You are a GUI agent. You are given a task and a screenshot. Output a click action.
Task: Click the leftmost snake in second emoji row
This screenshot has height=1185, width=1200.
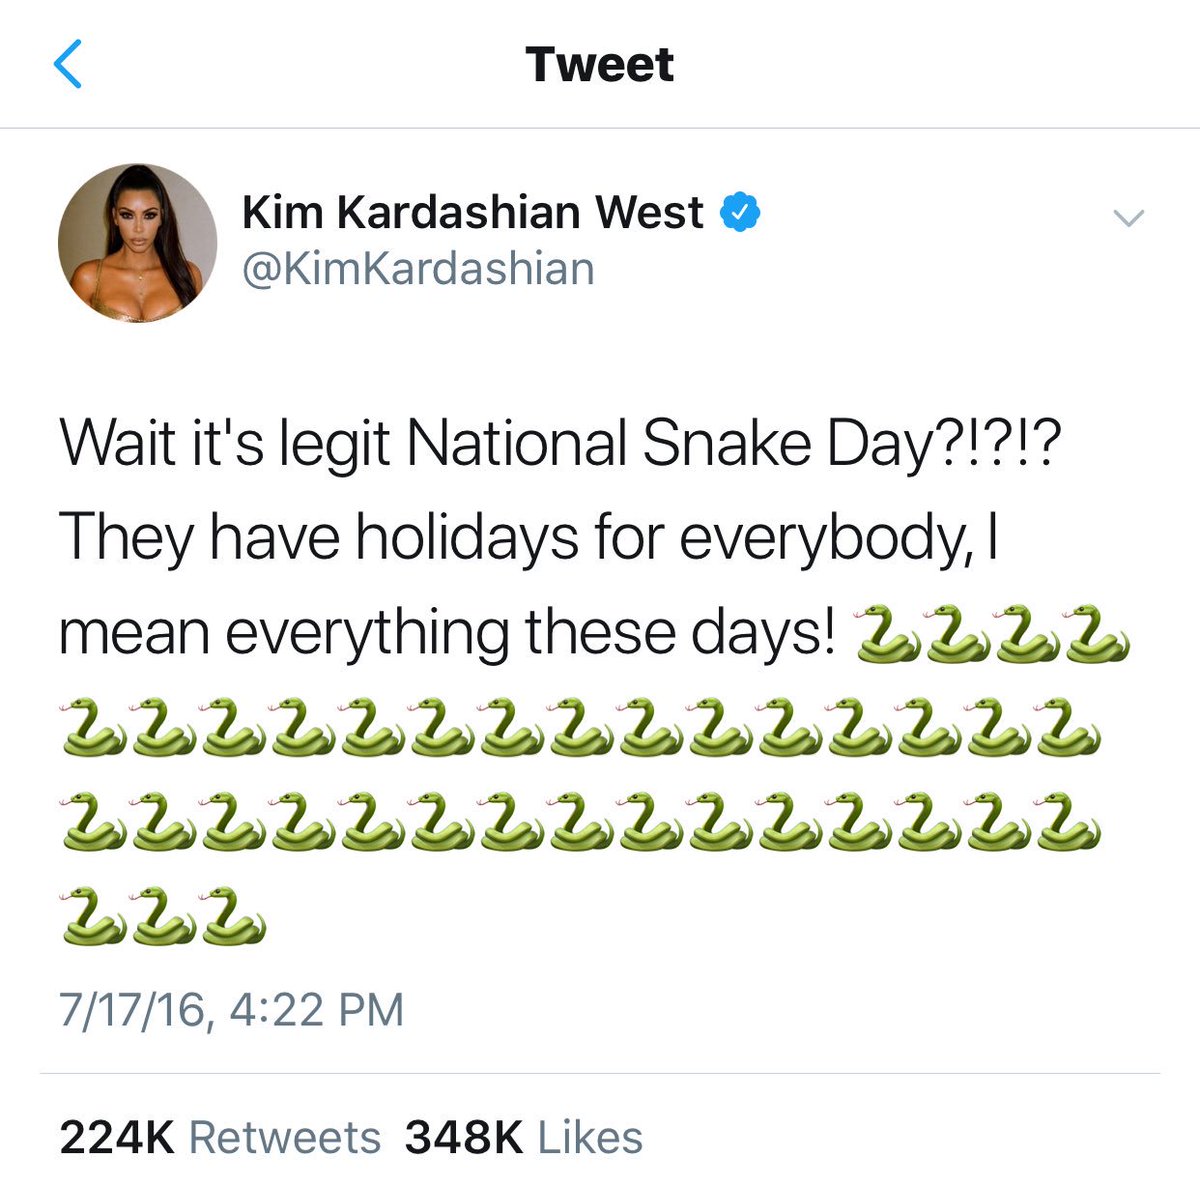tap(93, 728)
